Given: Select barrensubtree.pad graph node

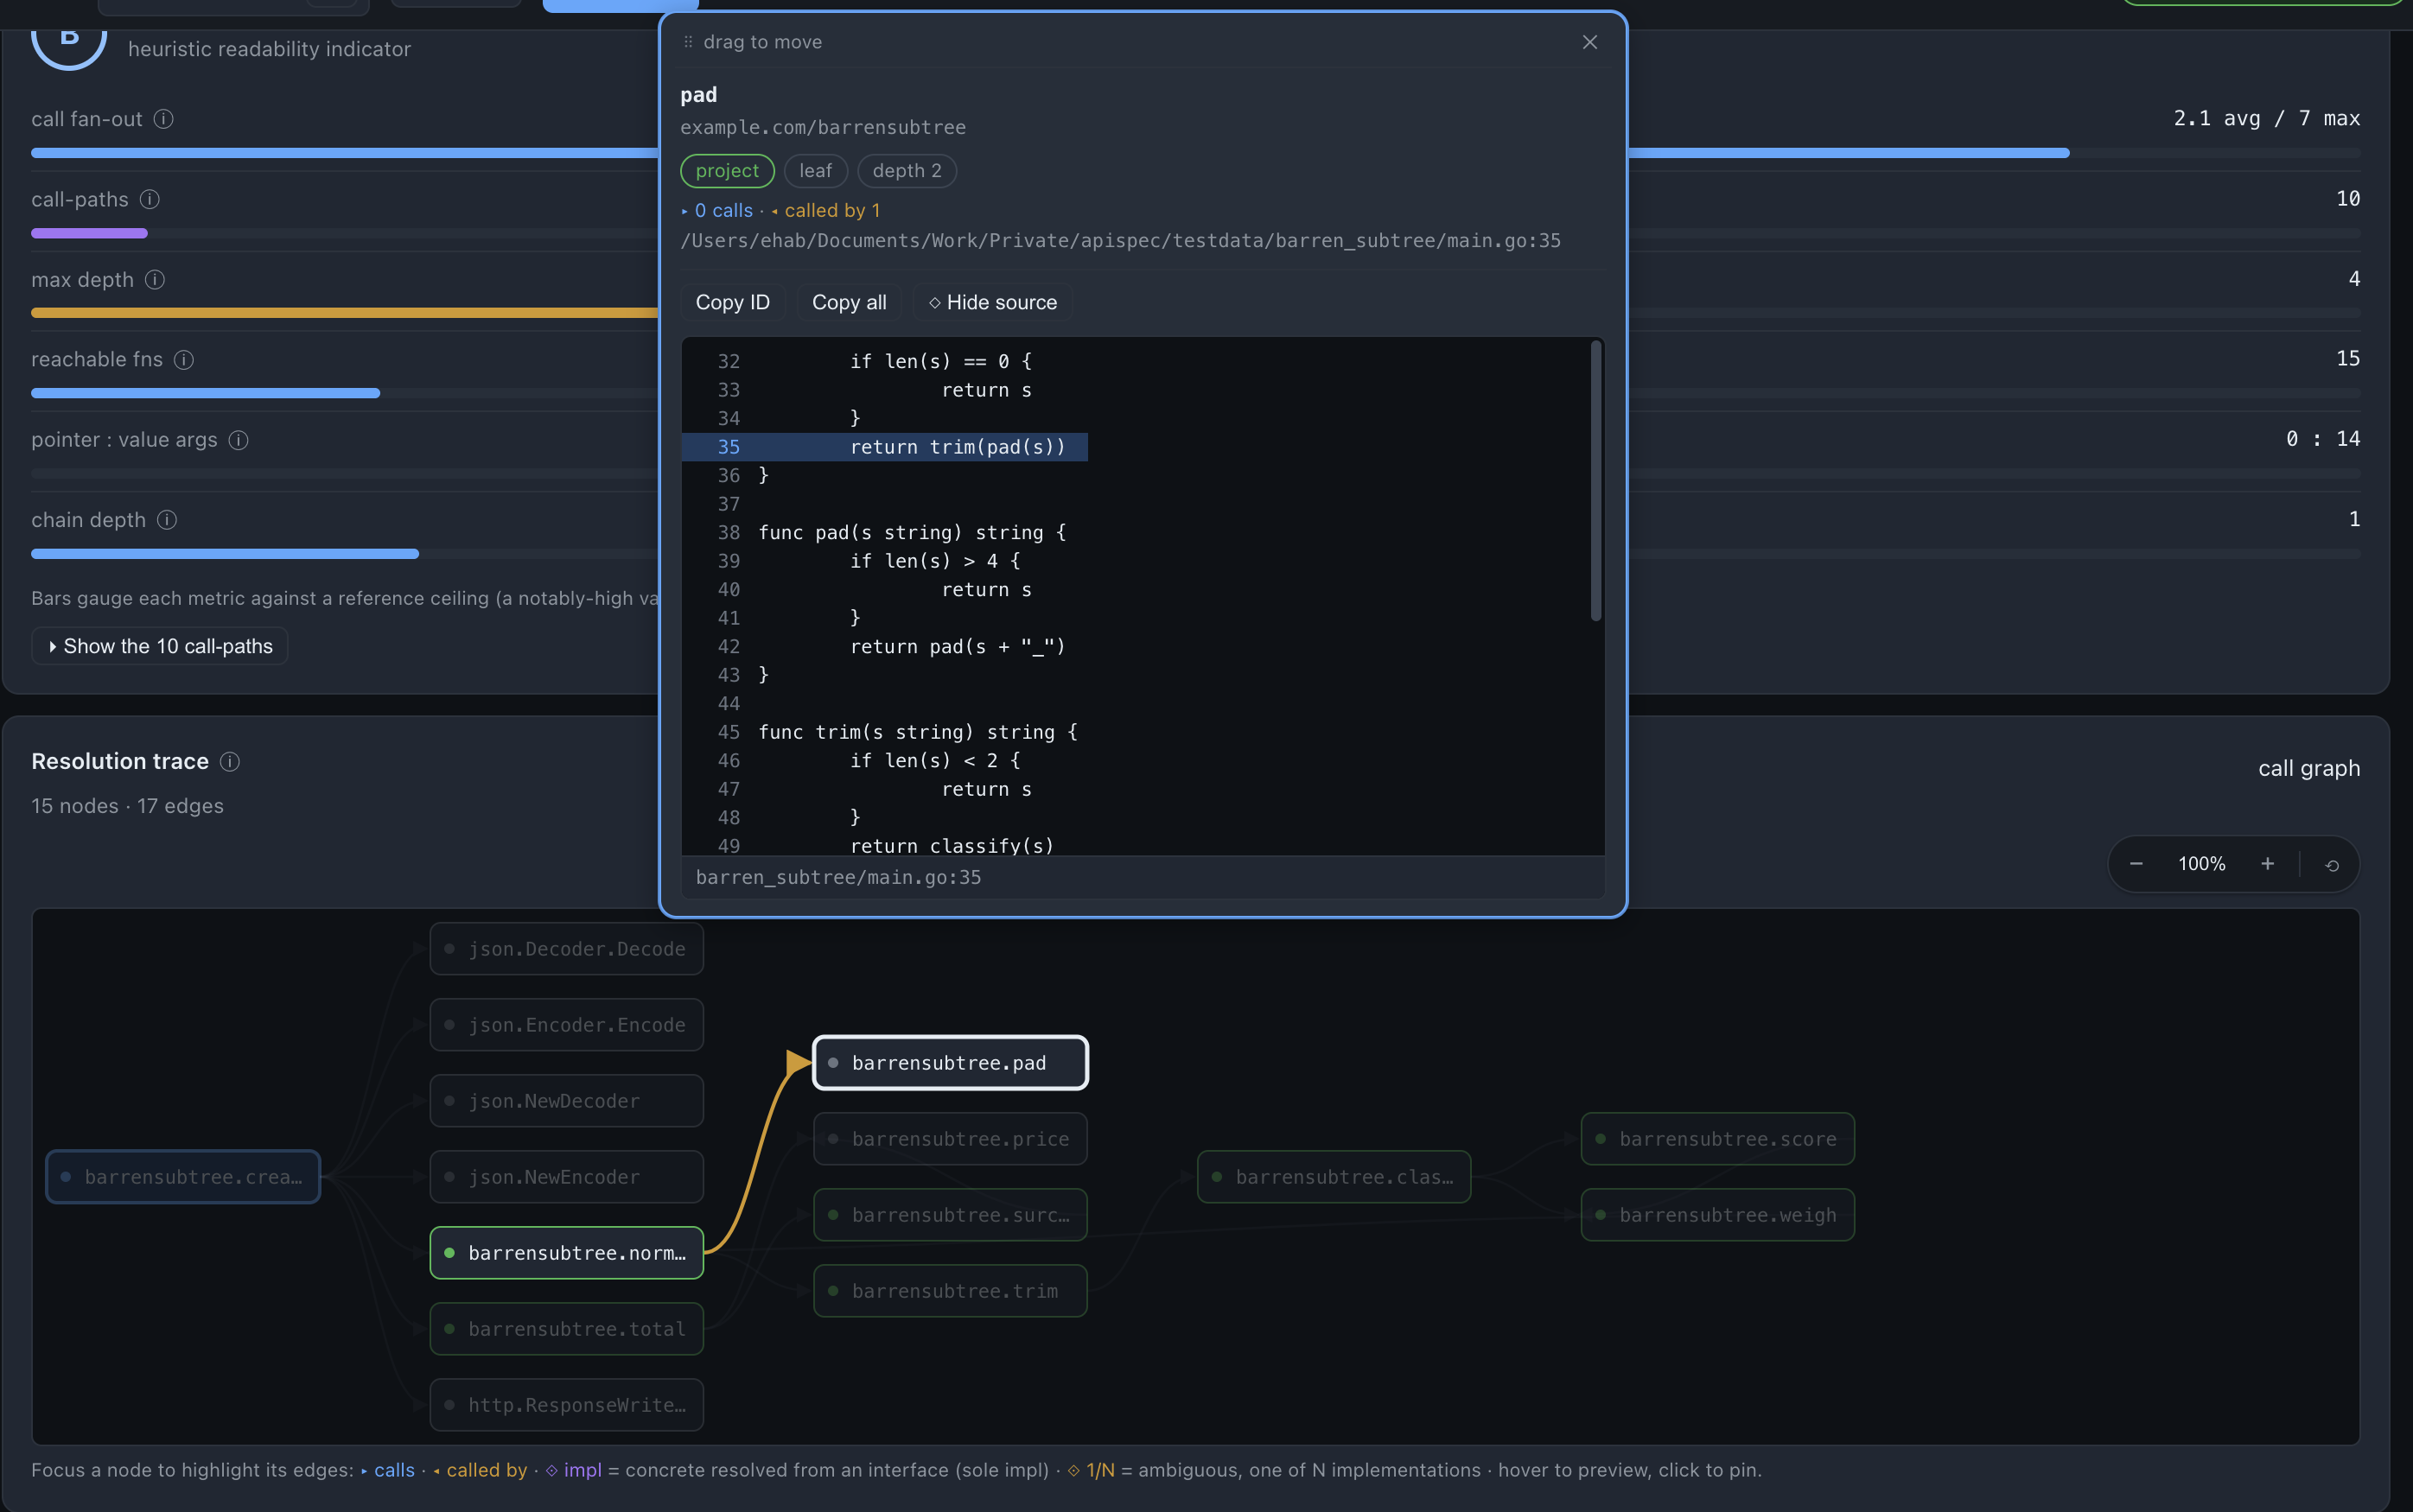Looking at the screenshot, I should pos(950,1062).
